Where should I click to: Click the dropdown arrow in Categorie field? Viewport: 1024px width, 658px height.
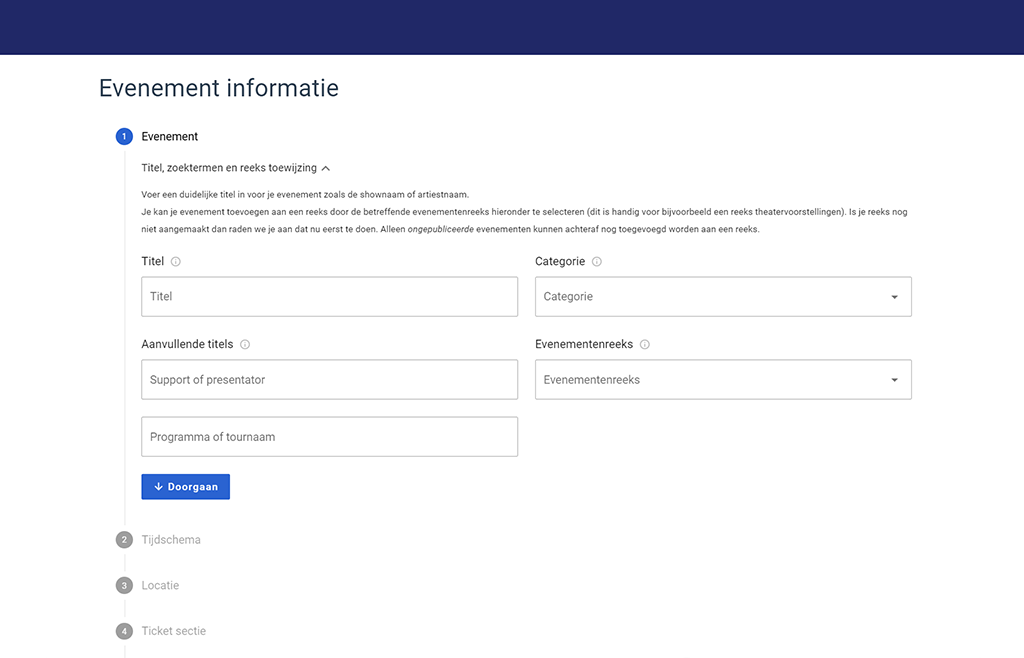point(894,297)
